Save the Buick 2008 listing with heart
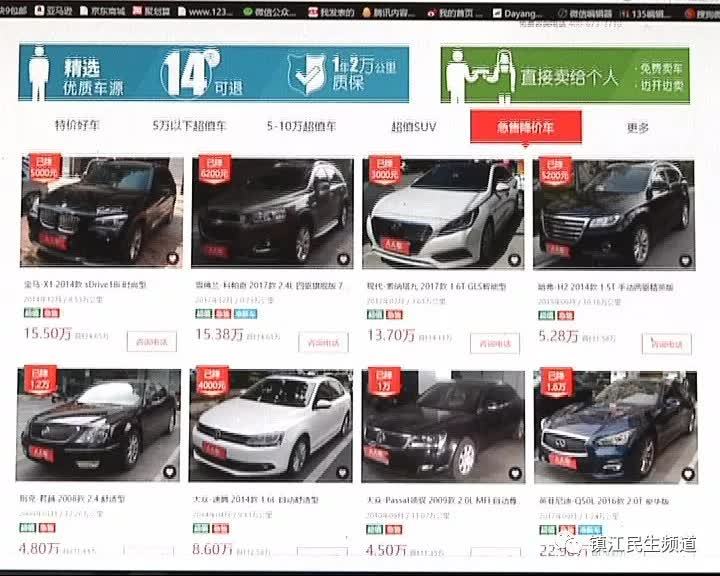Image resolution: width=720 pixels, height=576 pixels. coord(169,472)
